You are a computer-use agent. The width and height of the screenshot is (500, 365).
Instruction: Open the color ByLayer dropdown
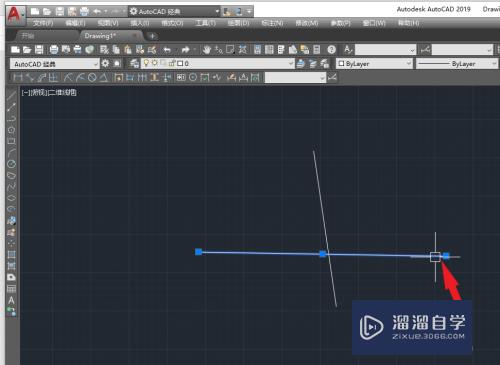point(374,64)
